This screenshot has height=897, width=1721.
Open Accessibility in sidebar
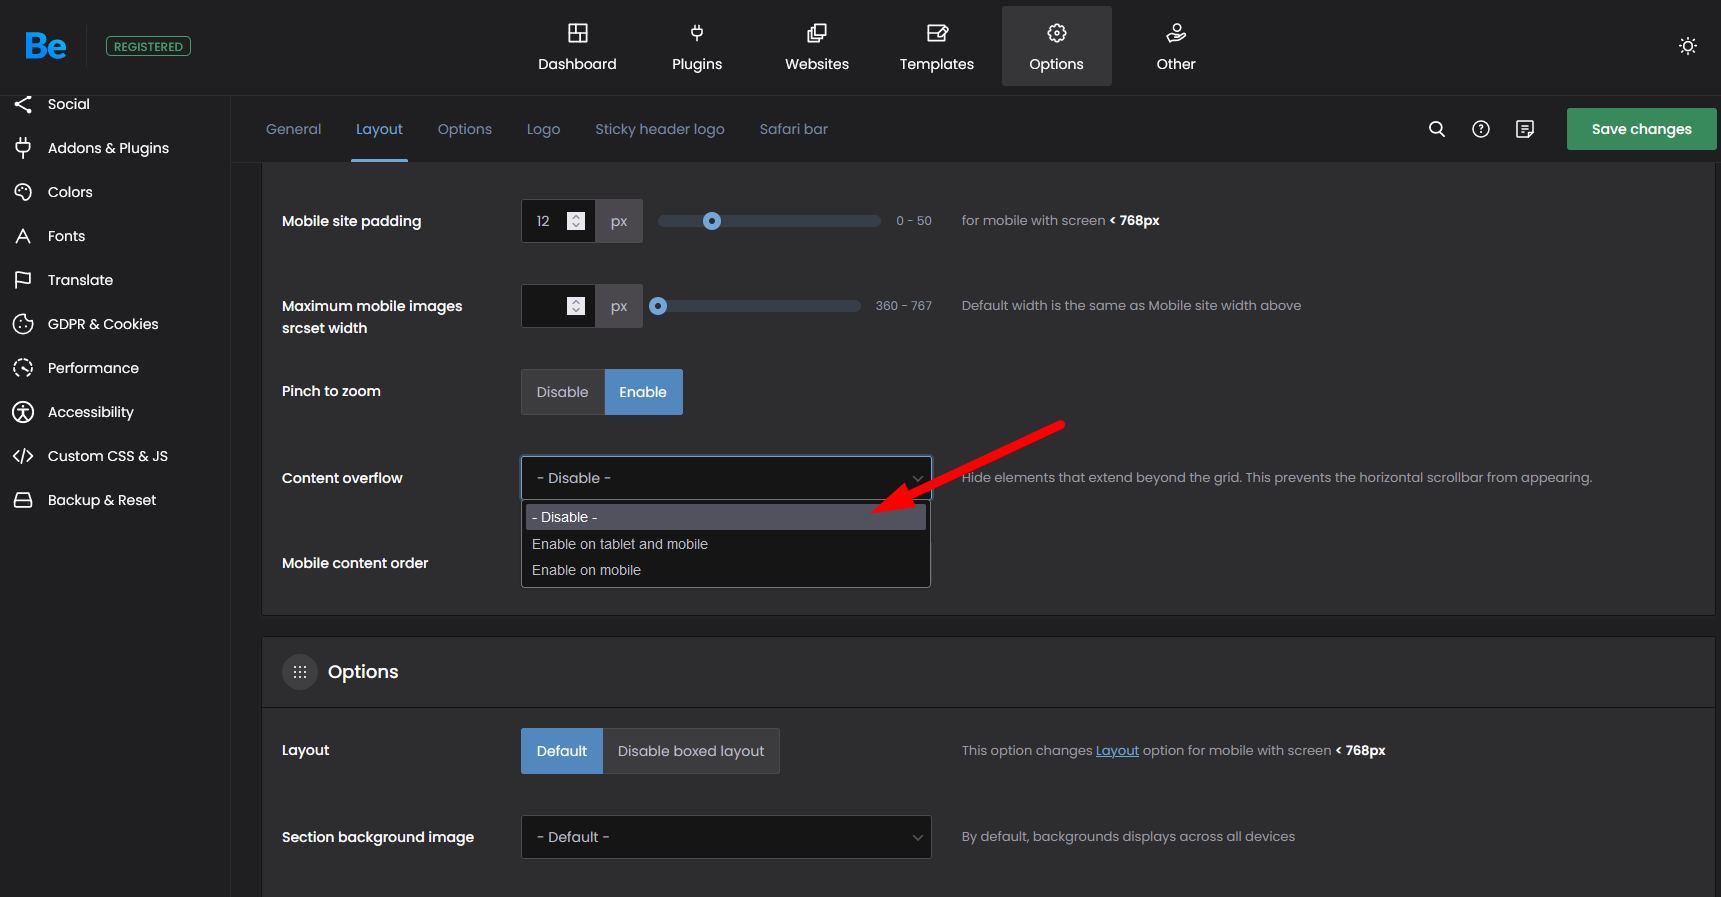pos(91,412)
